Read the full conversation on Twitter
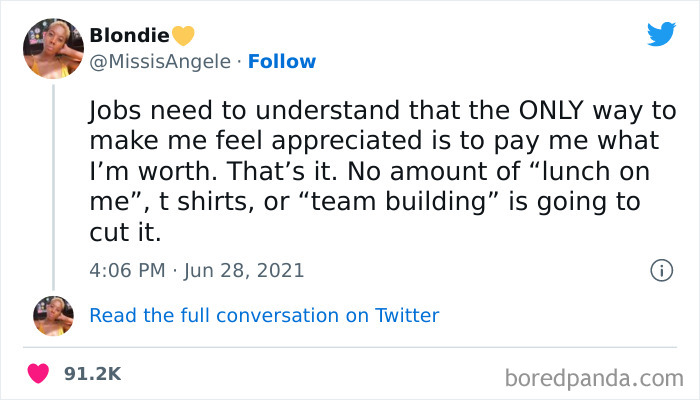Screen dimensions: 700x400 pos(264,315)
